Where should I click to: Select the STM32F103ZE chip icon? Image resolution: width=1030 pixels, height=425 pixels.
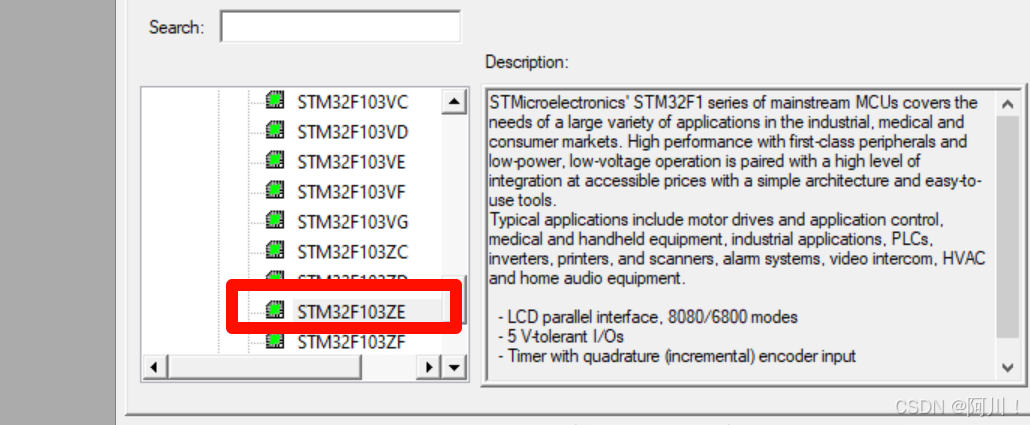(276, 310)
